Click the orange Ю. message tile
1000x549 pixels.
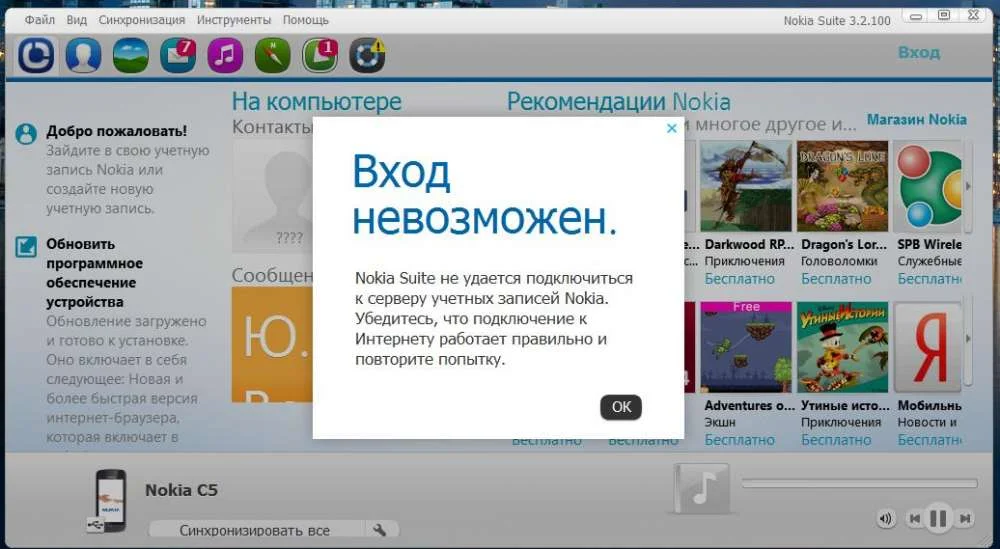pyautogui.click(x=272, y=344)
